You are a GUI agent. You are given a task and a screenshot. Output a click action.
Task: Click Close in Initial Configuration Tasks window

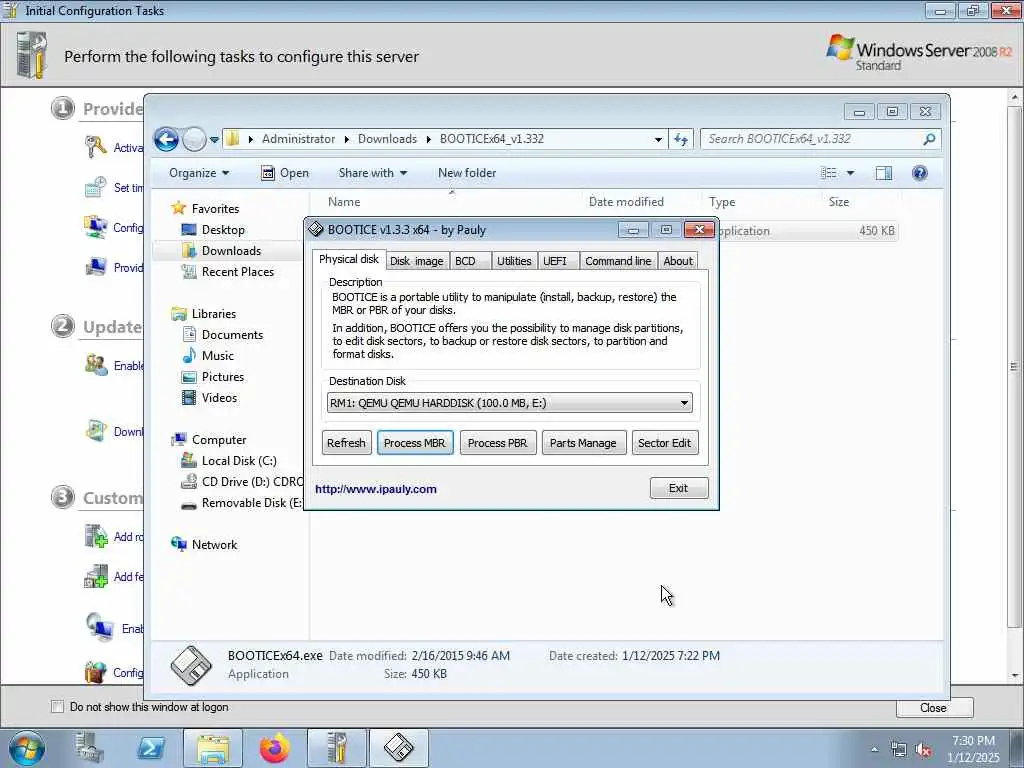[x=934, y=708]
